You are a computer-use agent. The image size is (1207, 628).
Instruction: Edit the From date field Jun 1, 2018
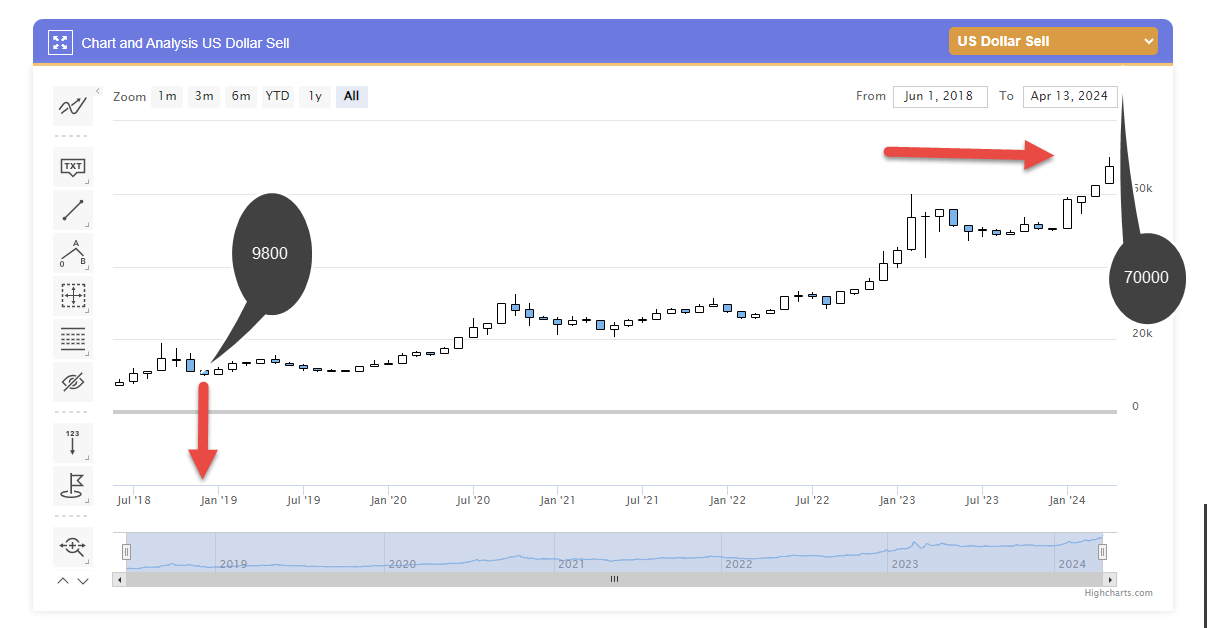[940, 96]
